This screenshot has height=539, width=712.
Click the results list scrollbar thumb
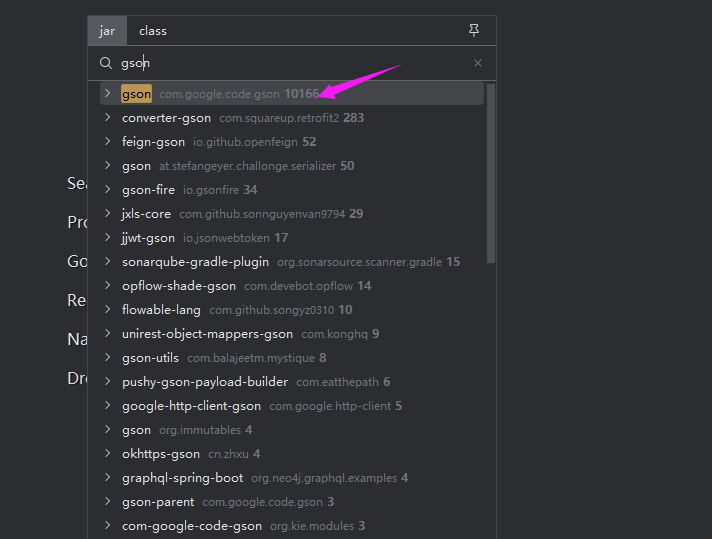coord(490,173)
